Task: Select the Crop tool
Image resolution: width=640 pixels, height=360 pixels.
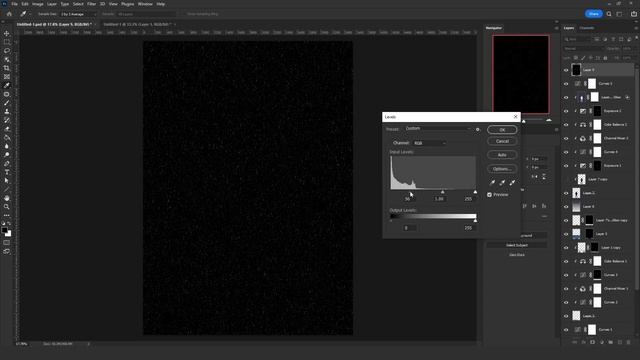Action: [x=7, y=68]
